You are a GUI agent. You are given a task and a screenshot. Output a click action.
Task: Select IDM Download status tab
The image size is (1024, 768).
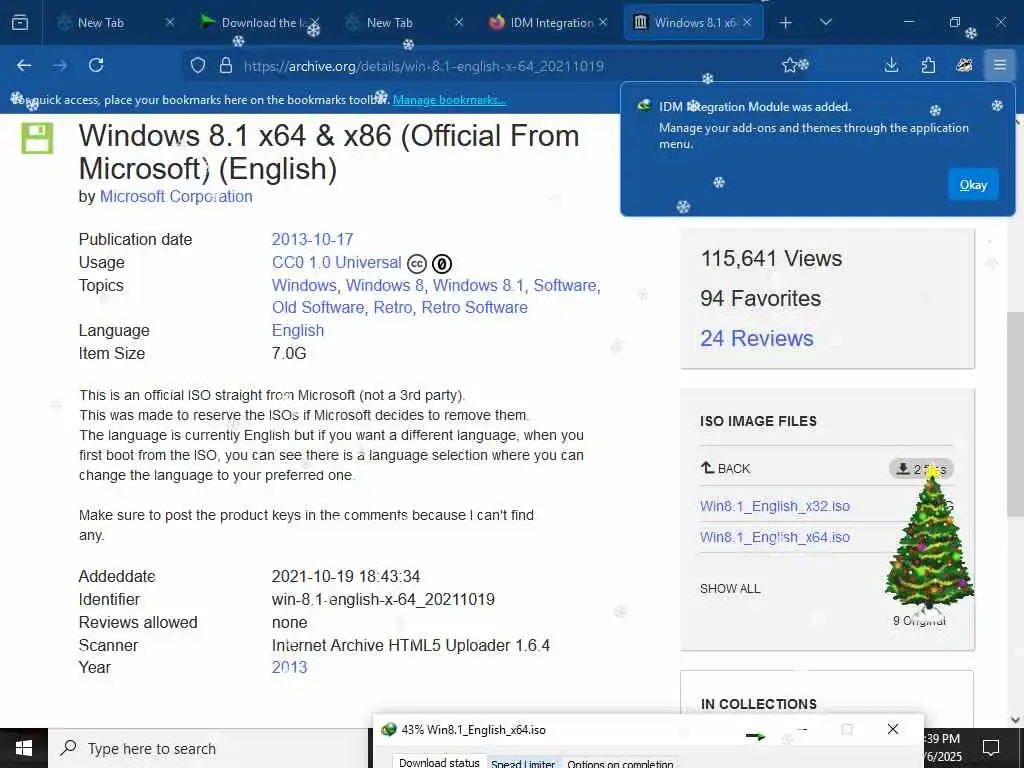point(439,762)
